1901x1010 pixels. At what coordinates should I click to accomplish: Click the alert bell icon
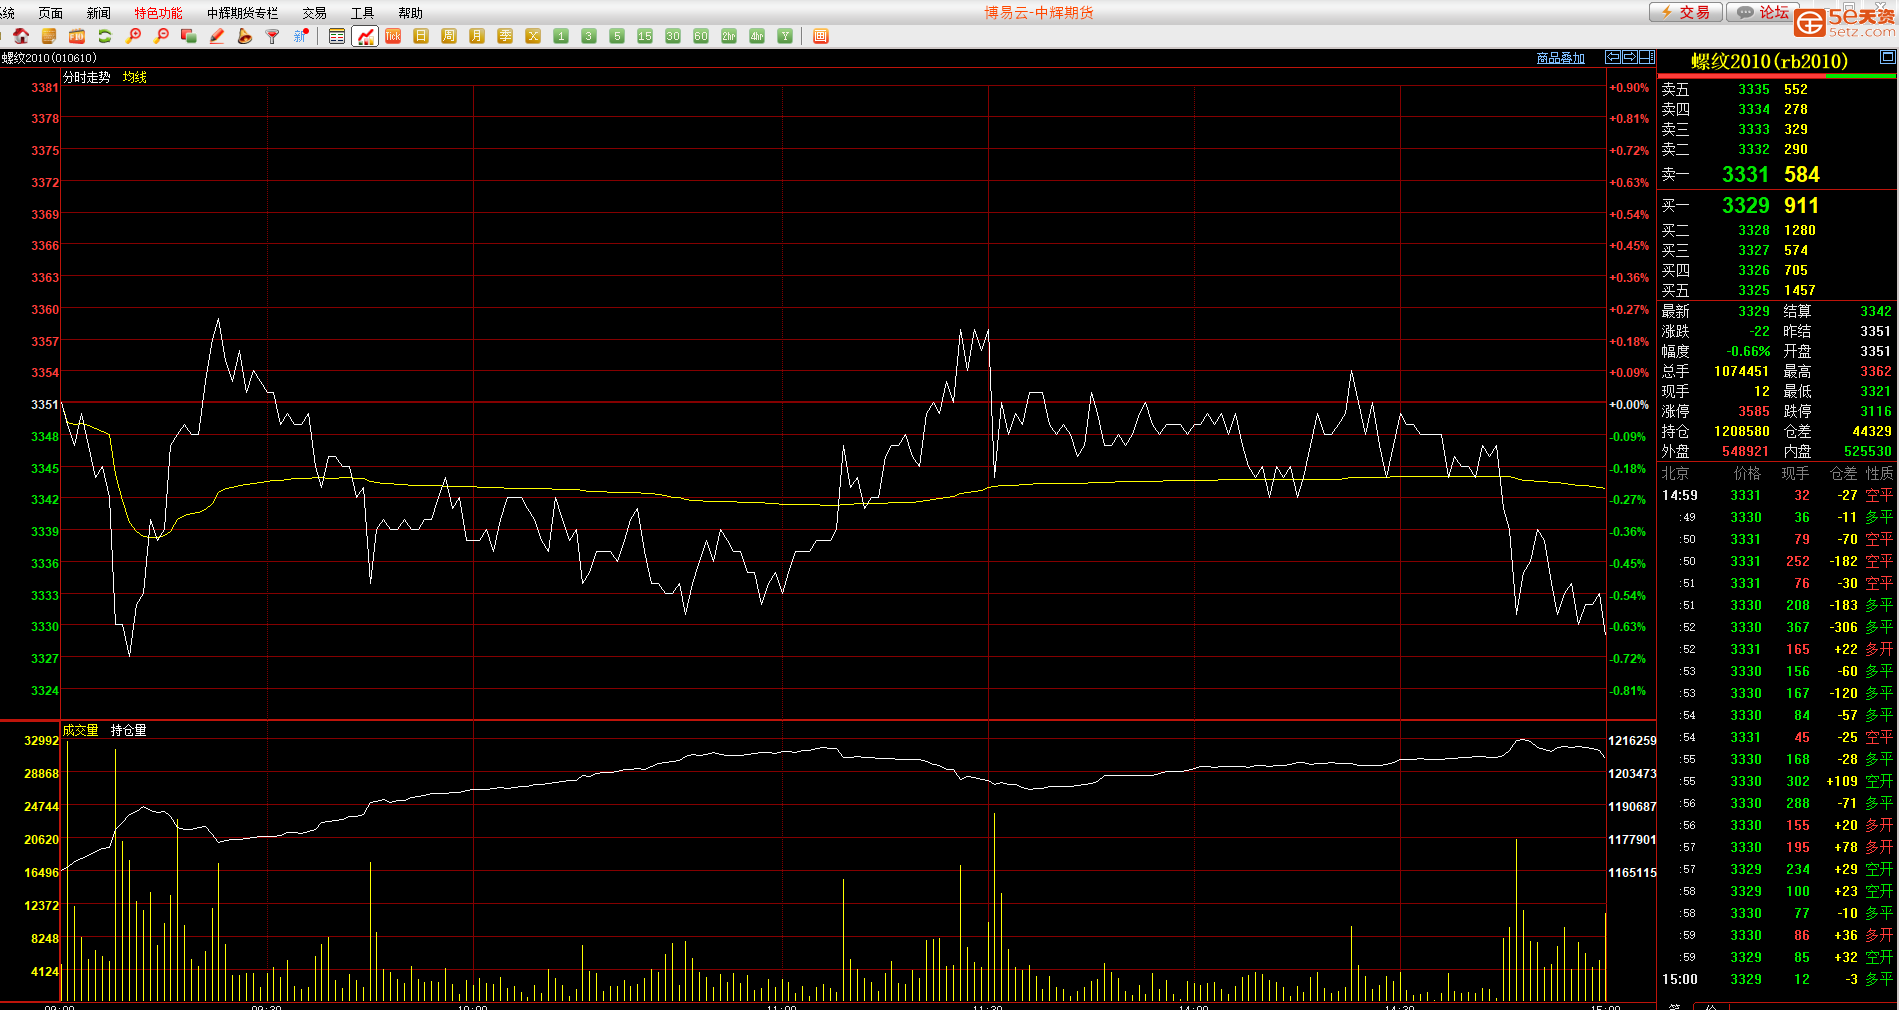point(245,36)
